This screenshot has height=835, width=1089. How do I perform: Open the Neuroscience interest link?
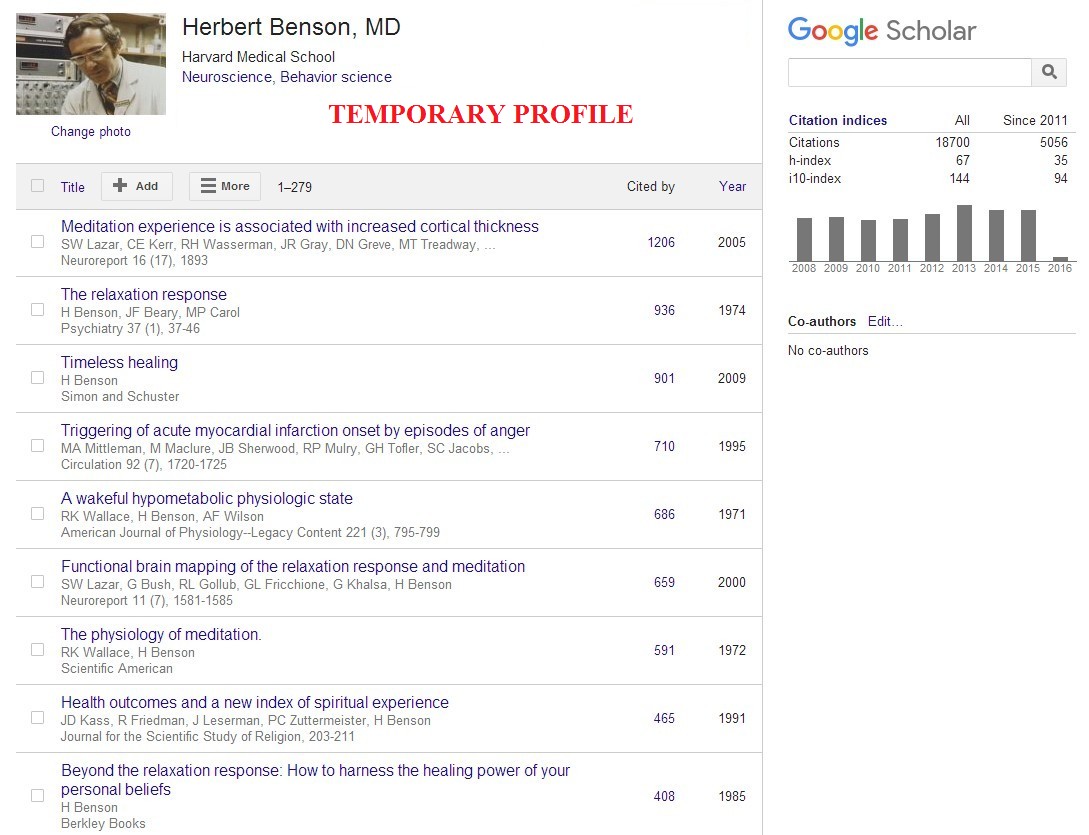(x=226, y=77)
